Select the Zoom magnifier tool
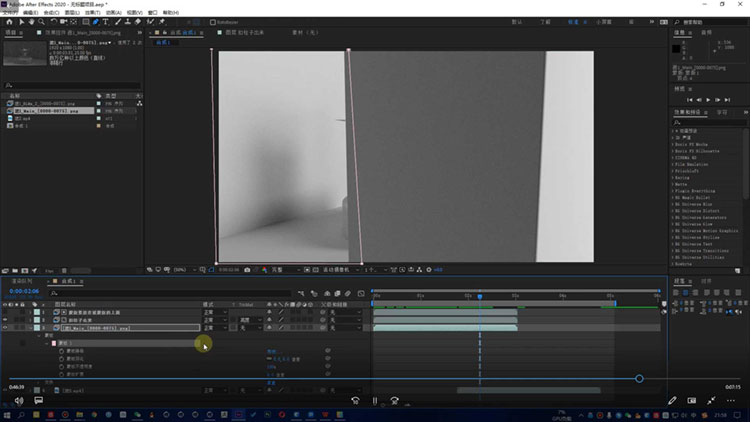Screen dimensions: 750x422 (43, 21)
